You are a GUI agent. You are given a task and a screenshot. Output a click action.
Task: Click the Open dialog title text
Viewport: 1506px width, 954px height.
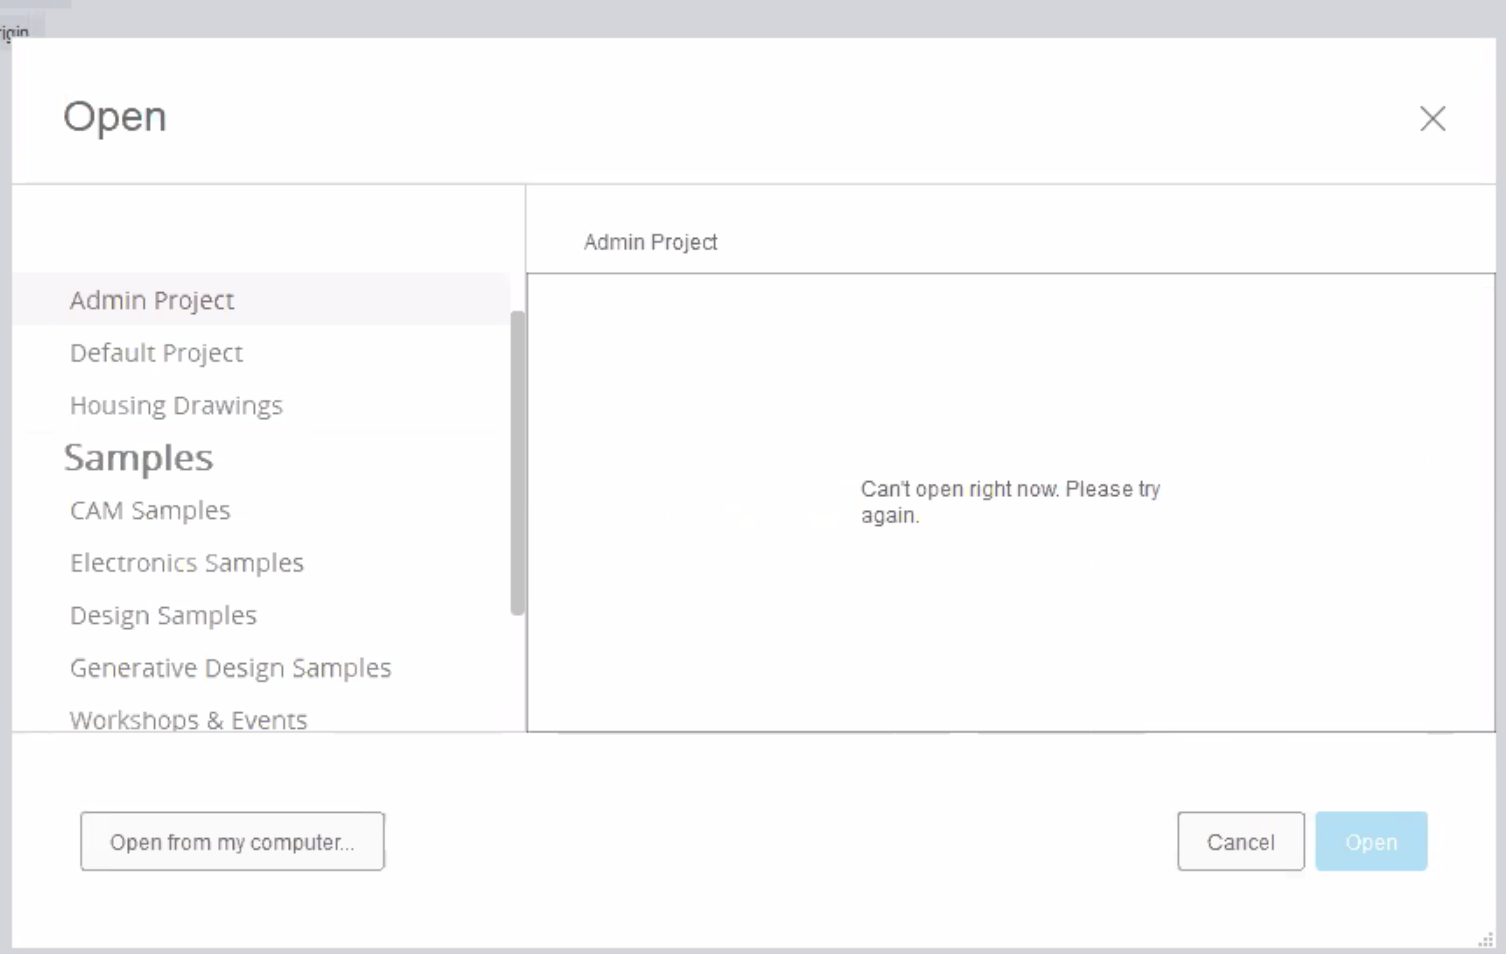115,117
